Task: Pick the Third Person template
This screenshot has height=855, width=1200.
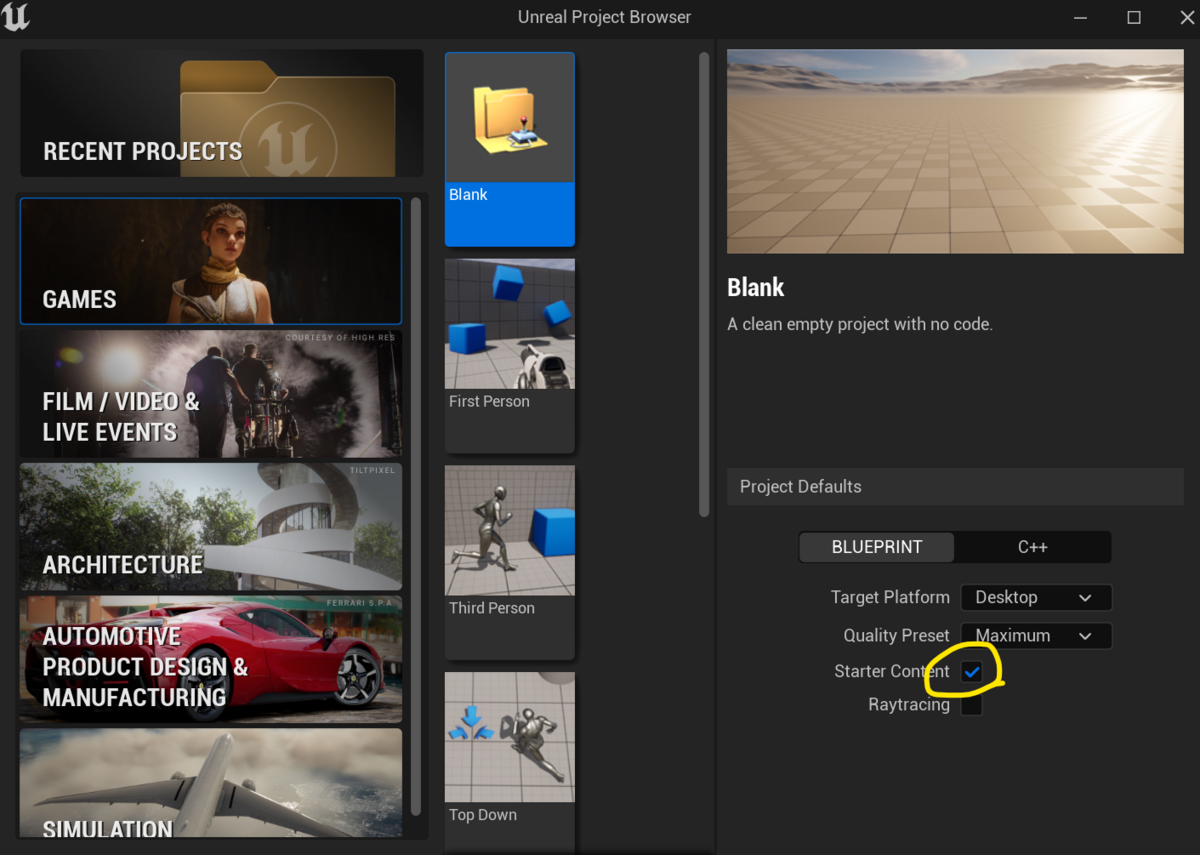Action: [510, 562]
